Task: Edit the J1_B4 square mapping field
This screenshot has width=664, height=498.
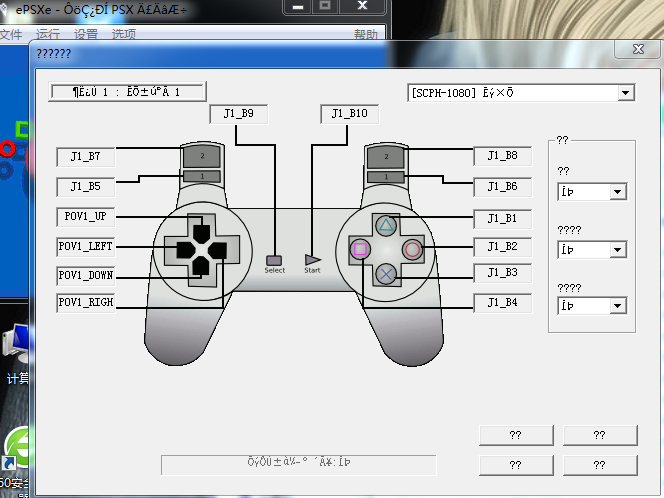Action: (502, 303)
